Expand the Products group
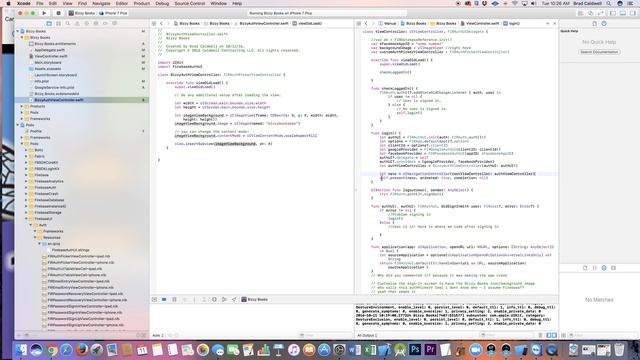Screen dimensions: 640x360 [x=22, y=106]
